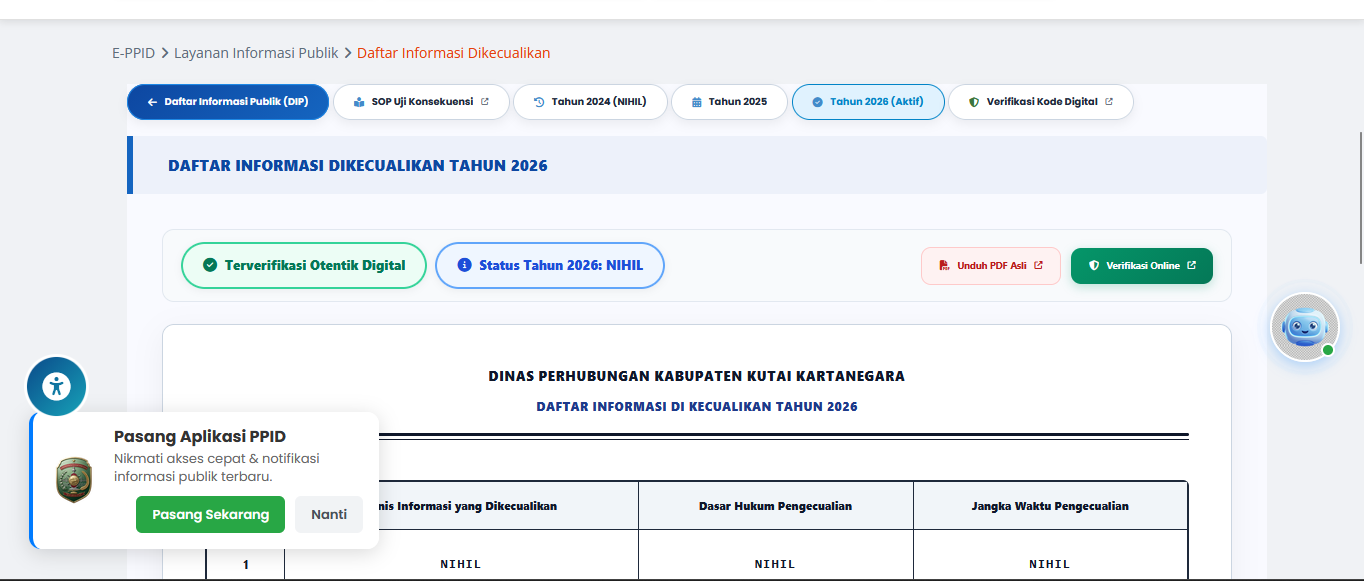Screen dimensions: 1364x581
Task: Open the accessibility widget icon
Action: pyautogui.click(x=57, y=385)
